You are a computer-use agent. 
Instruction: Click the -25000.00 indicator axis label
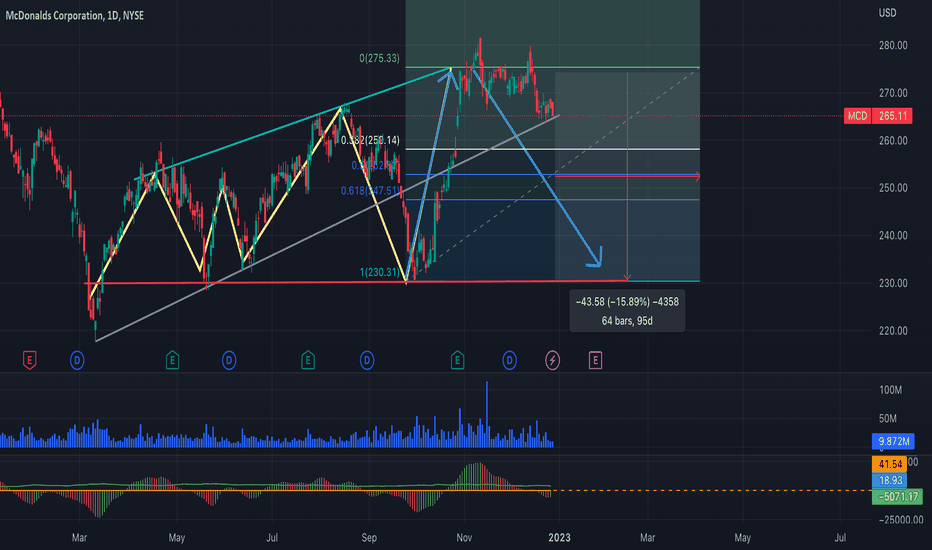(900, 520)
